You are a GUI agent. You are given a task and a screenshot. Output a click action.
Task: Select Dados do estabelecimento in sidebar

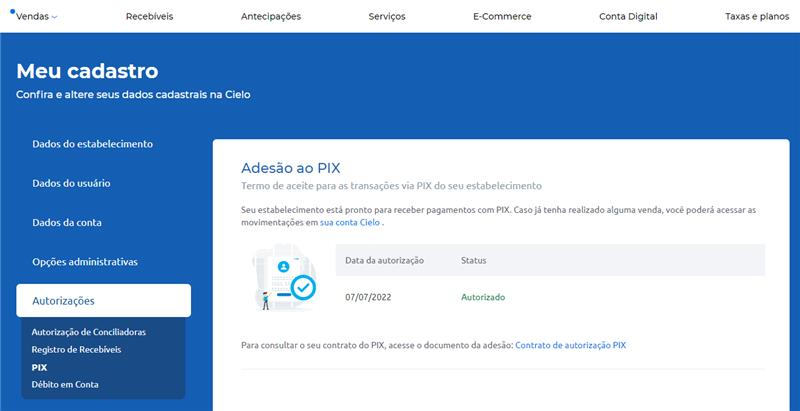(92, 144)
